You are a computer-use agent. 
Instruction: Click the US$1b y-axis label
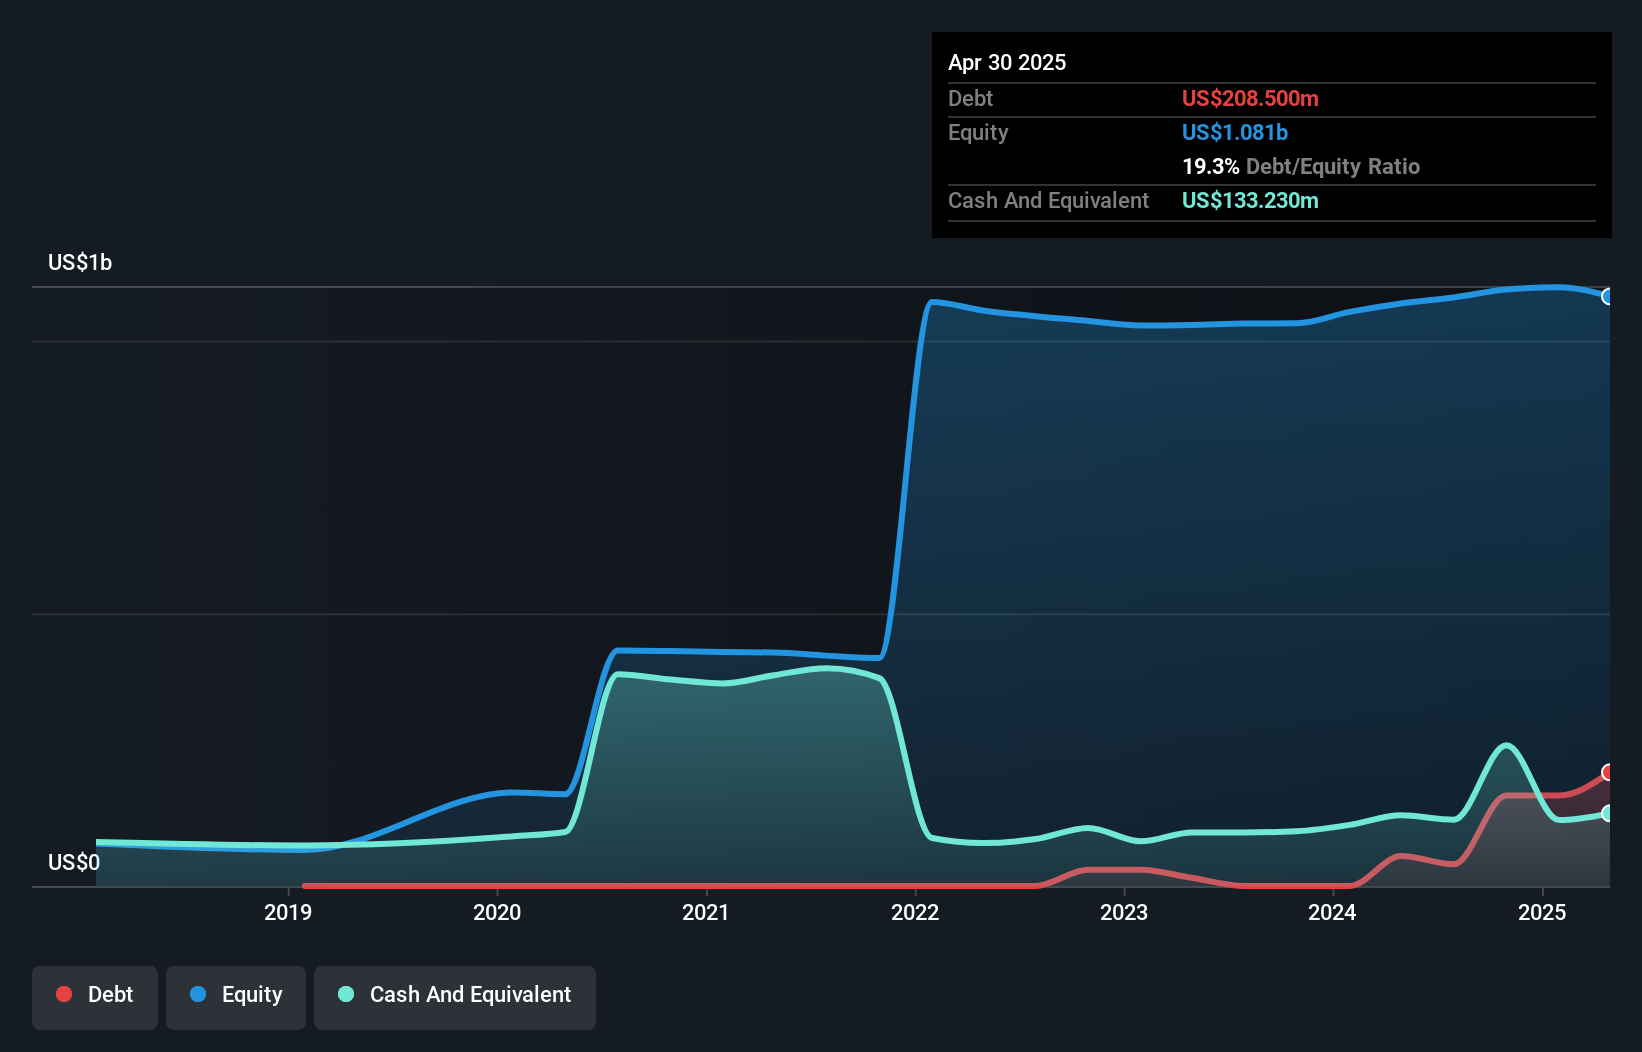click(x=80, y=262)
